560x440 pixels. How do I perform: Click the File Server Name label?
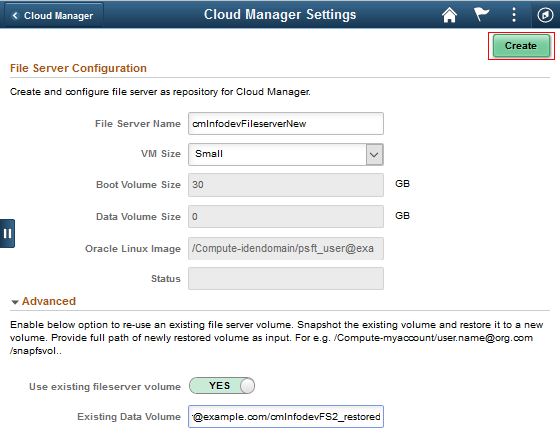click(x=138, y=124)
